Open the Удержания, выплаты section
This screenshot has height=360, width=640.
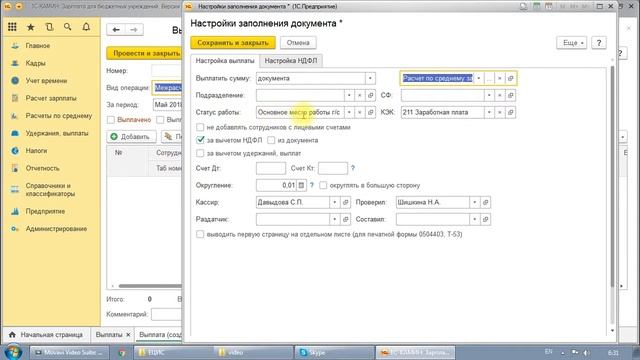tap(57, 133)
